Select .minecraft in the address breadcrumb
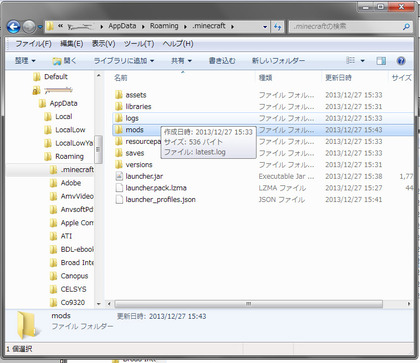 [x=209, y=26]
